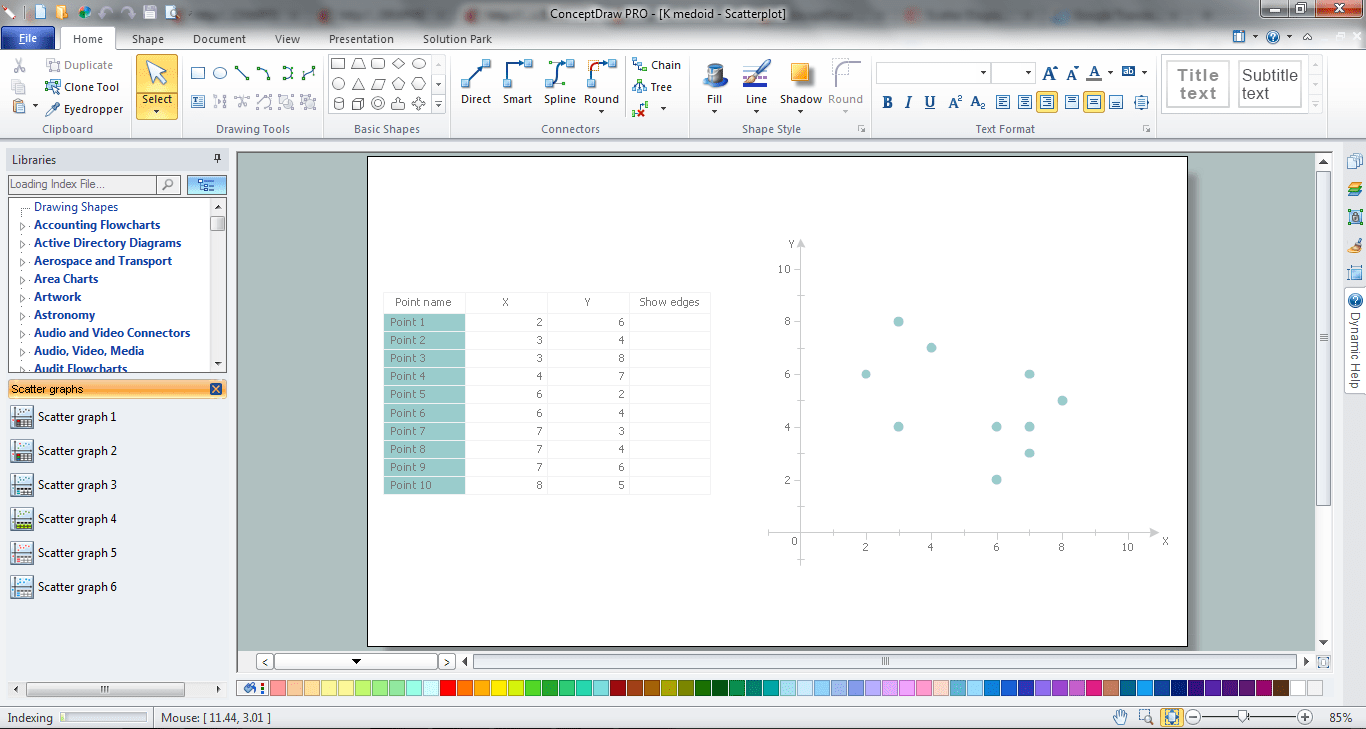Toggle Underline text formatting
1366x729 pixels.
(x=930, y=102)
